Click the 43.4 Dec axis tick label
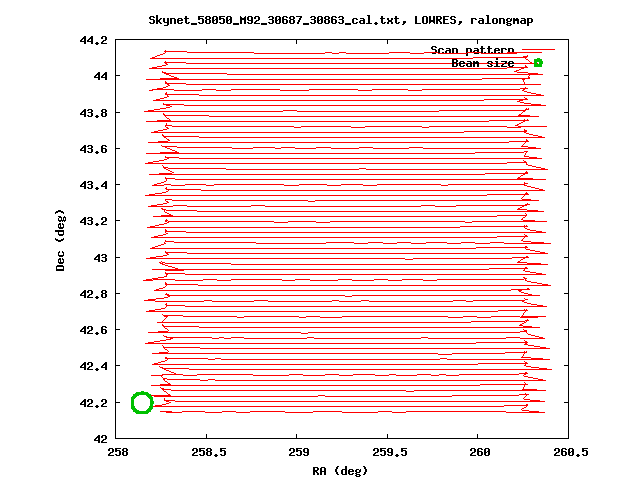 click(x=94, y=185)
